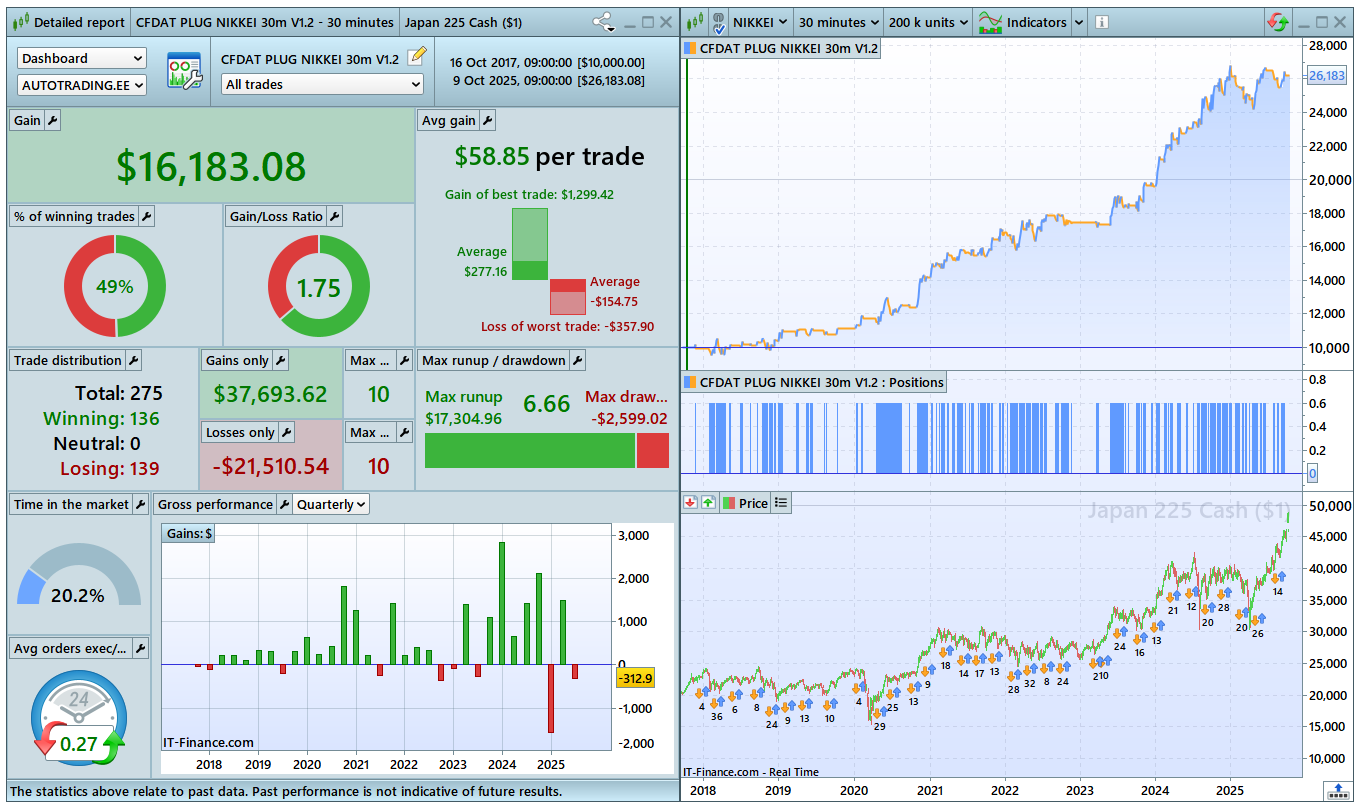1359x808 pixels.
Task: Expand the All trades filter dropdown
Action: tap(322, 85)
